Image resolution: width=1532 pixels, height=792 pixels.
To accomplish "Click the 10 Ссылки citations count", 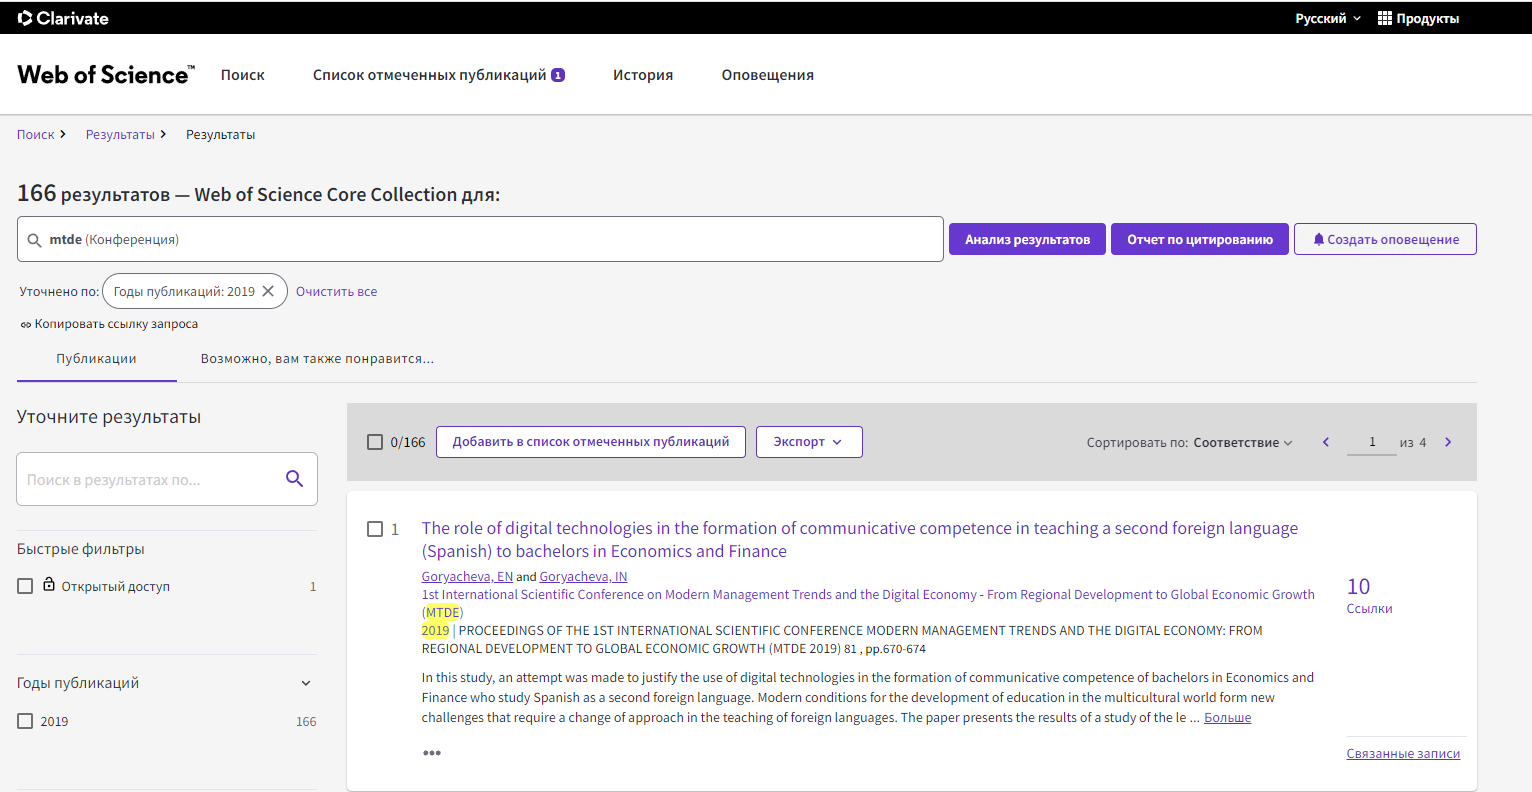I will [x=1369, y=595].
